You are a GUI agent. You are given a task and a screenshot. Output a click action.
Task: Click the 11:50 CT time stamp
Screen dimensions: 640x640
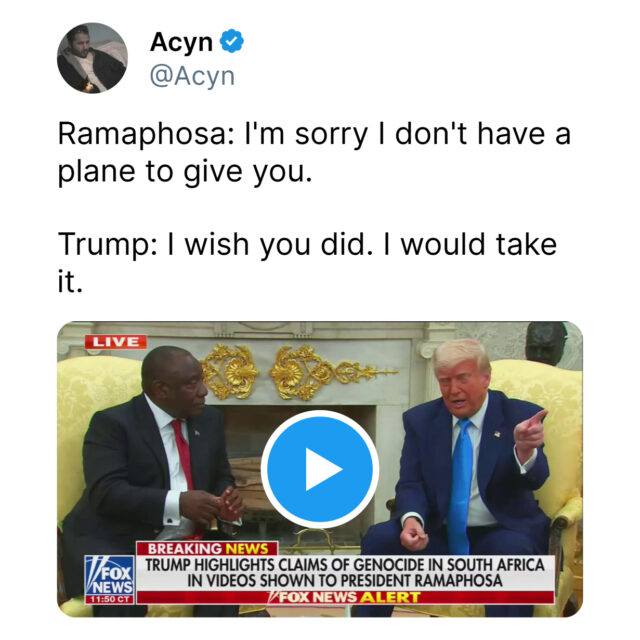pos(109,600)
